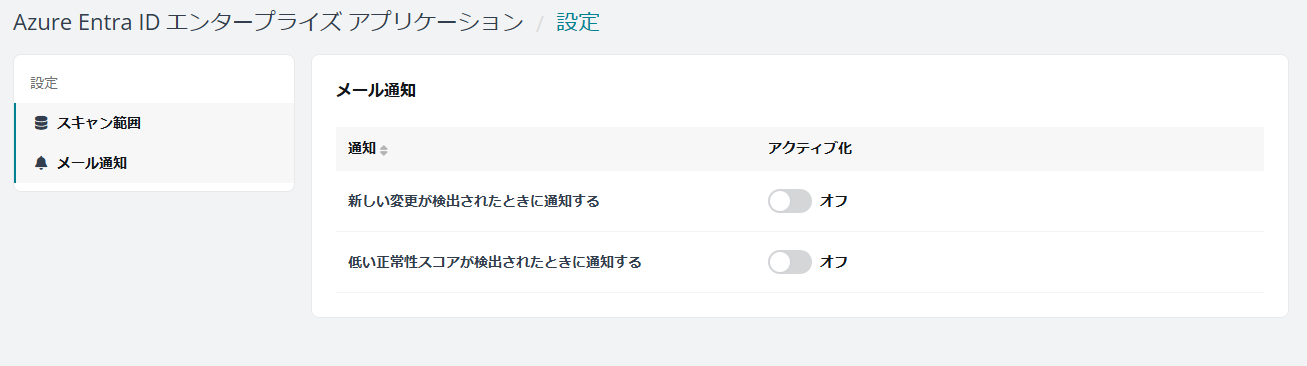The image size is (1307, 366).
Task: Click the アクティブ化 column header
Action: pyautogui.click(x=810, y=148)
